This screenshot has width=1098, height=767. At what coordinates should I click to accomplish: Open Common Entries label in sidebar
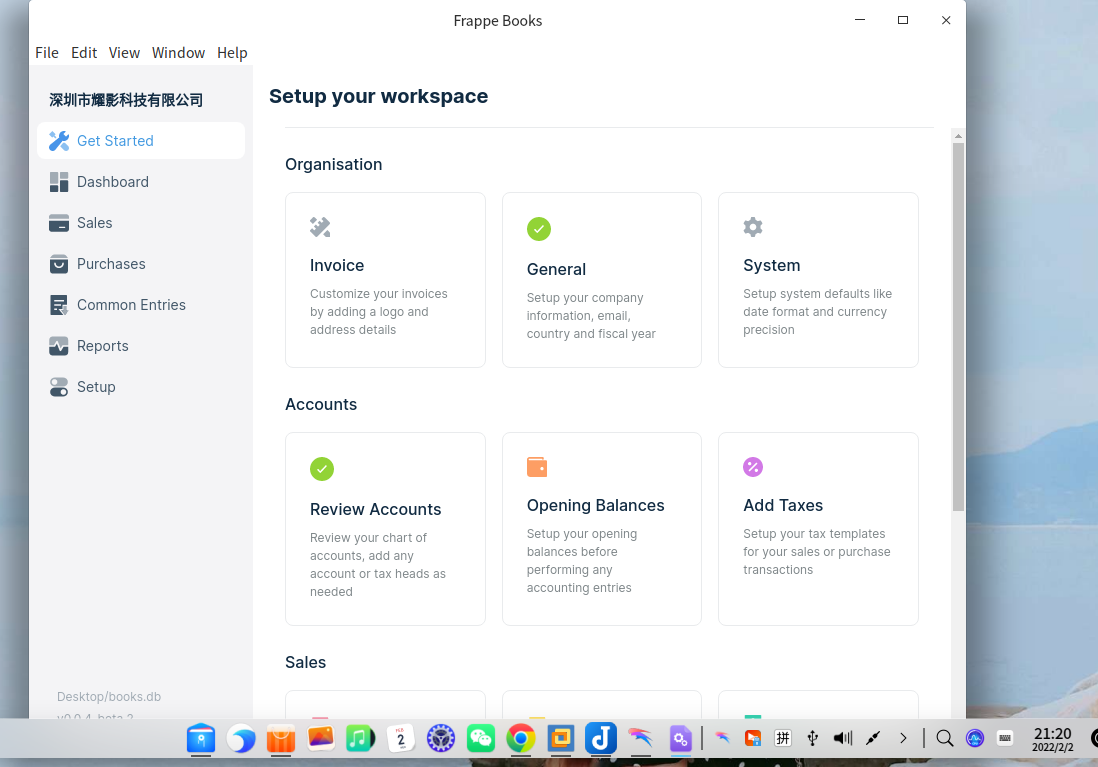[x=132, y=305]
